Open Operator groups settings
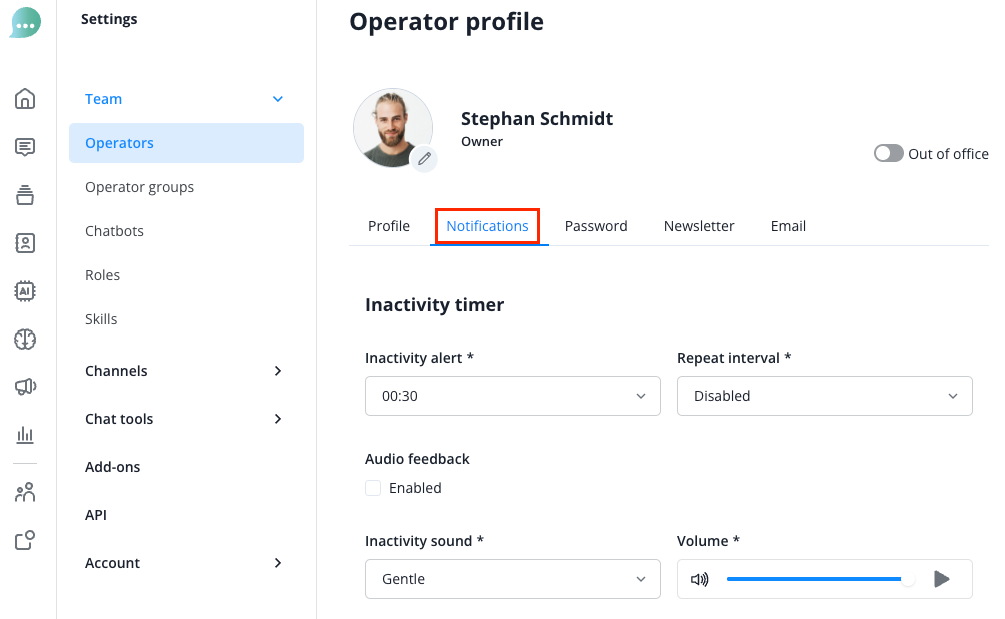 tap(139, 187)
